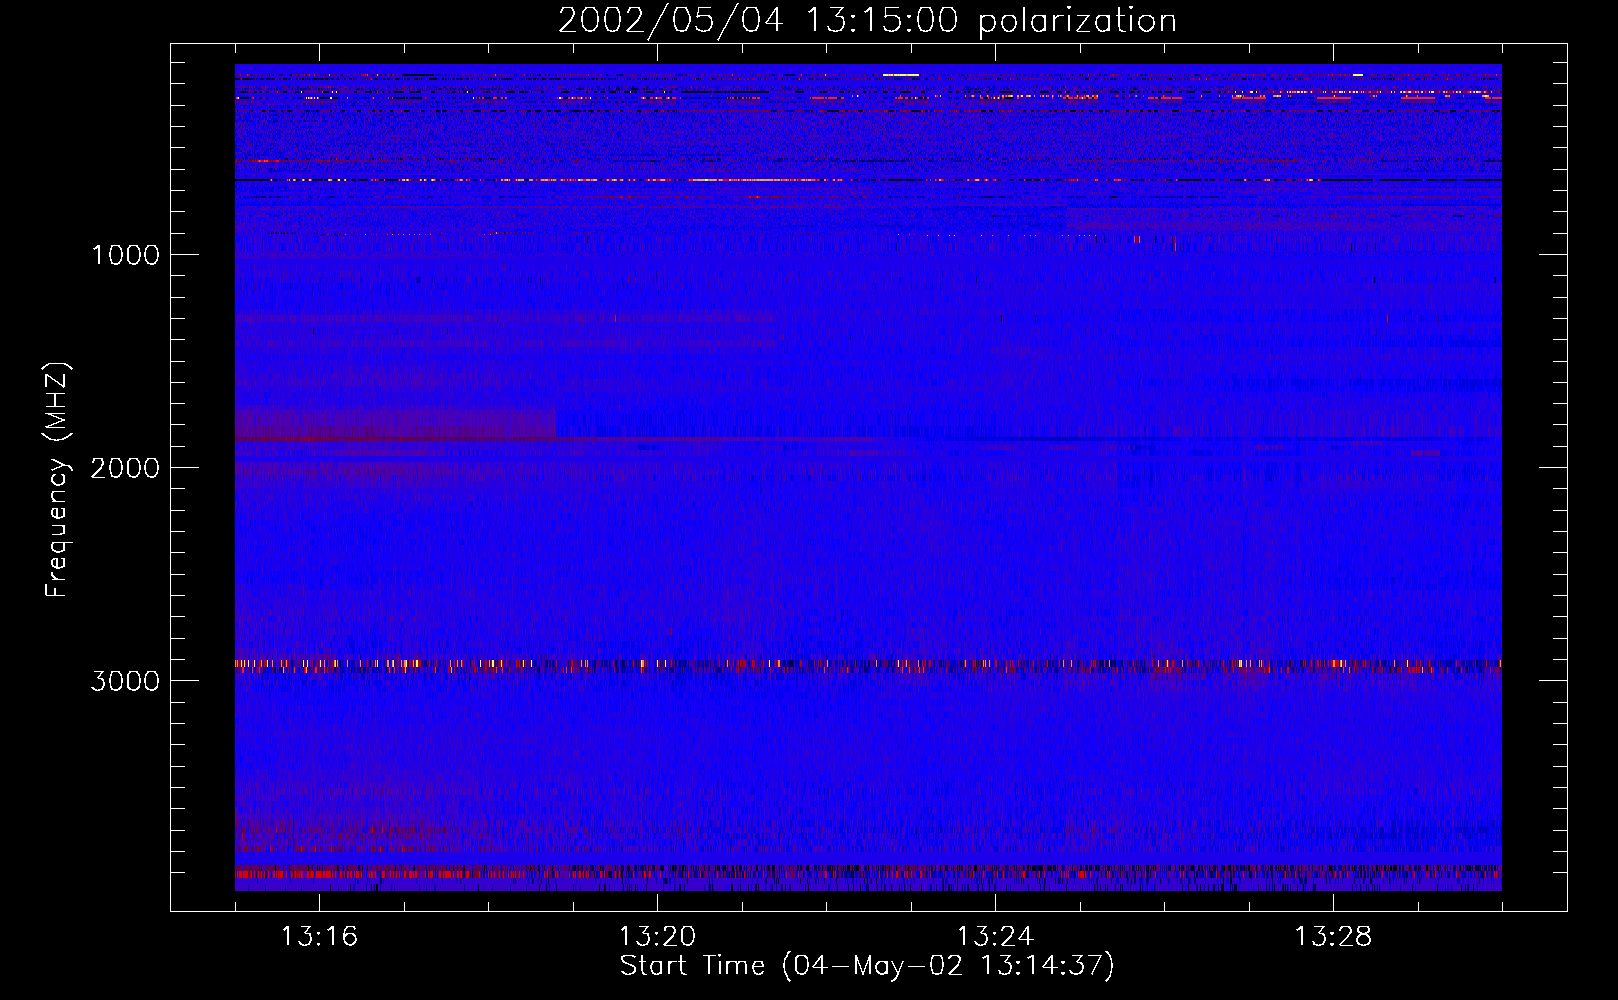Click the 13:16 time tick label

point(319,937)
